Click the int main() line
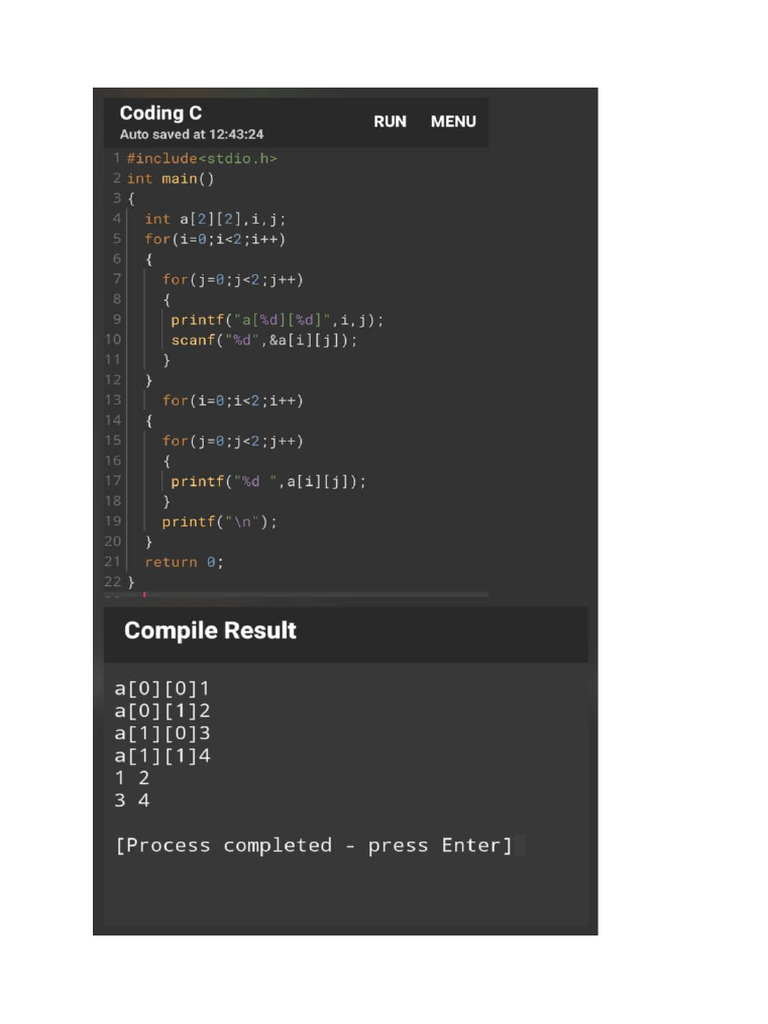Viewport: 768px width, 1024px height. [x=170, y=179]
